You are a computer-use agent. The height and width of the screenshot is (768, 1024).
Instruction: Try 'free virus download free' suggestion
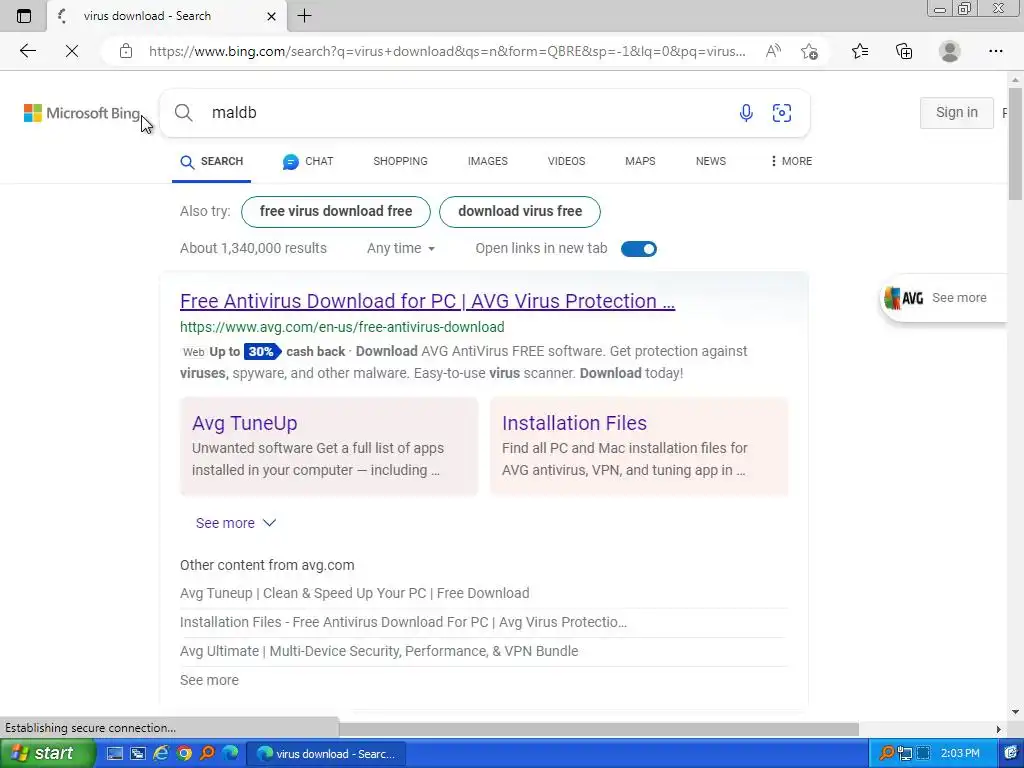336,212
